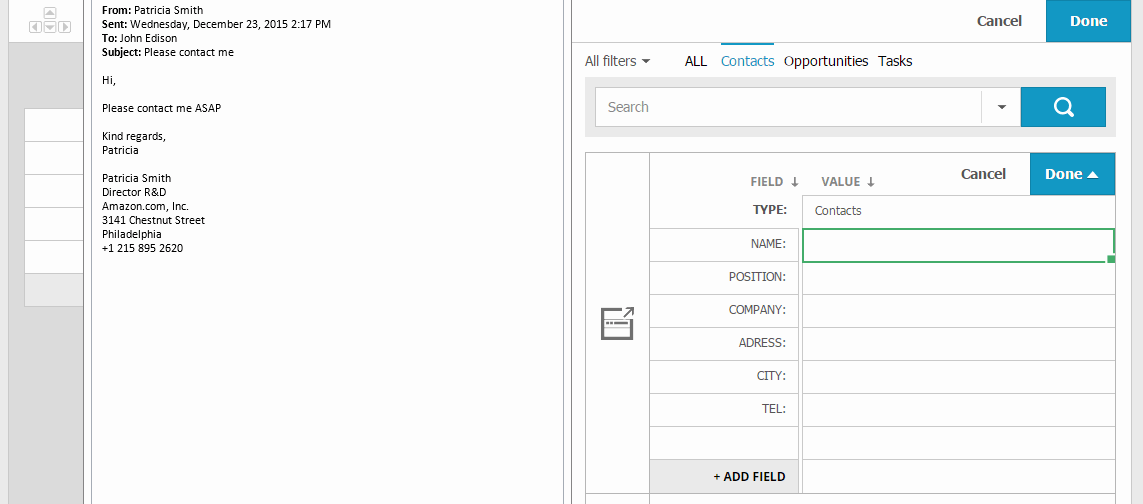Click the NAME: field label
The image size is (1143, 504).
click(x=768, y=244)
